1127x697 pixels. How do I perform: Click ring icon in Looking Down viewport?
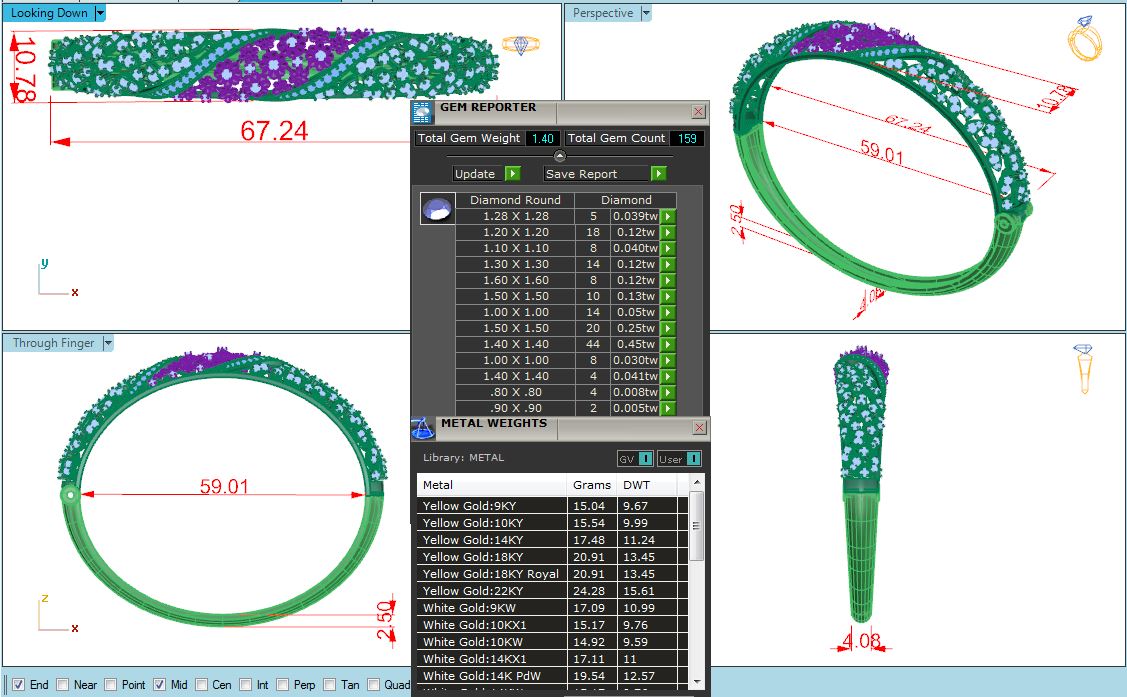520,45
